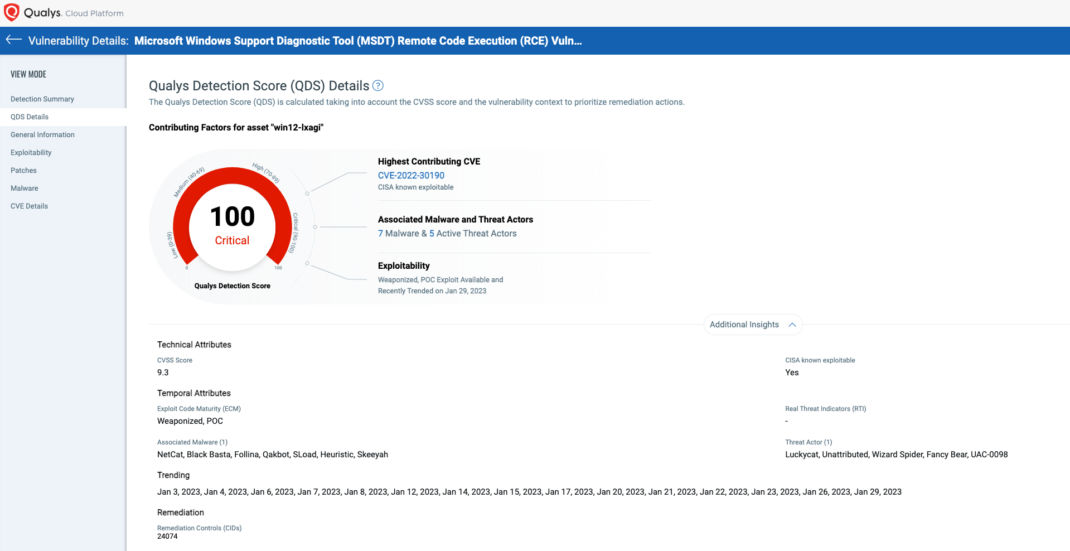Select QDS Details in the sidebar
1070x551 pixels.
29,117
